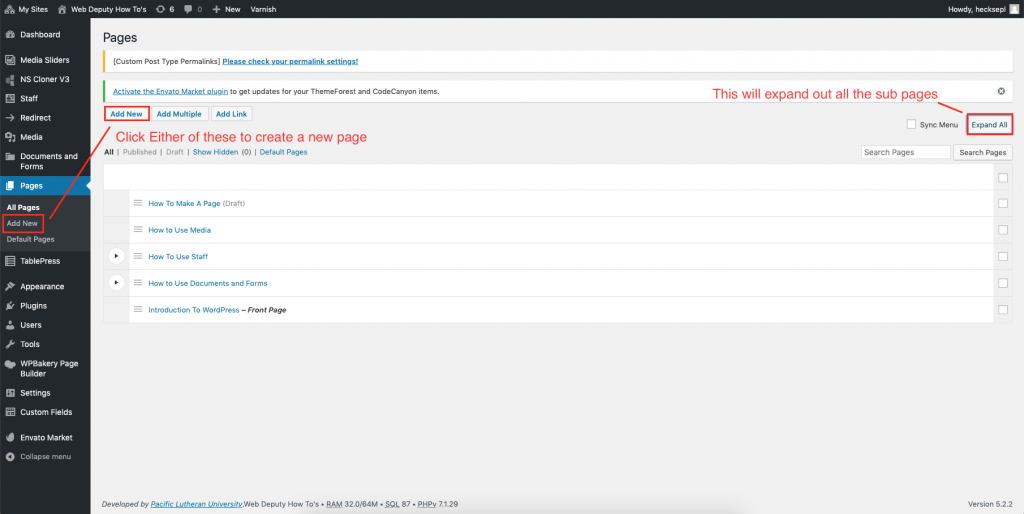Open Please check your permalink settings link
Image resolution: width=1024 pixels, height=514 pixels.
[290, 61]
